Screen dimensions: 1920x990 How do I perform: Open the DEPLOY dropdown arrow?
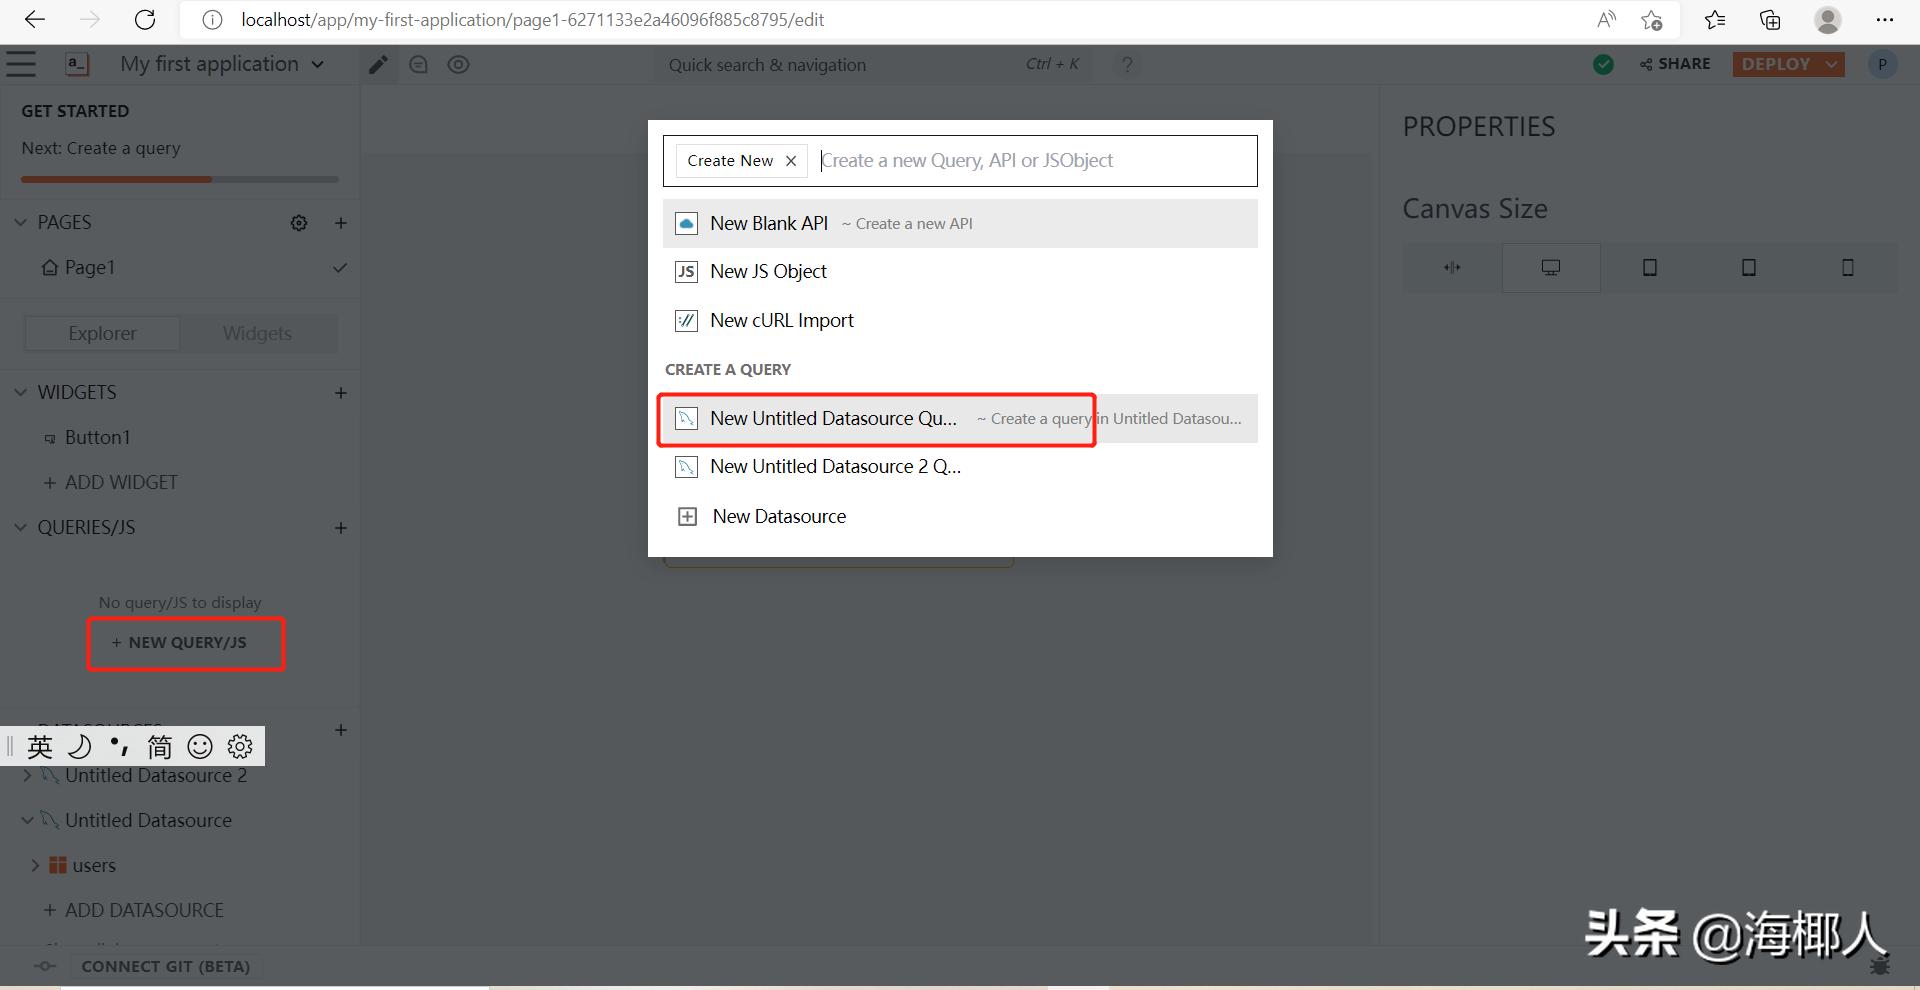(x=1832, y=64)
